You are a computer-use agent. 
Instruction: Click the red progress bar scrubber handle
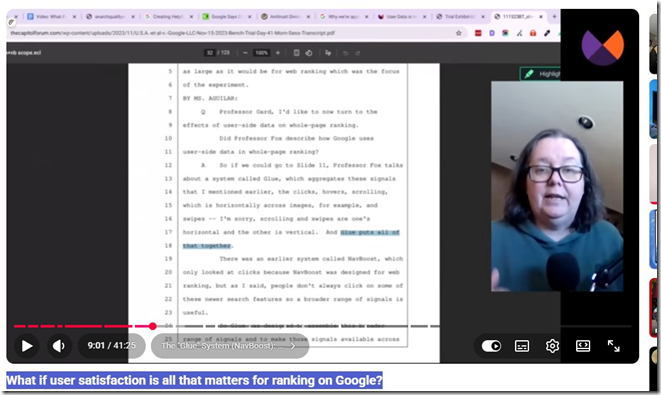point(153,326)
